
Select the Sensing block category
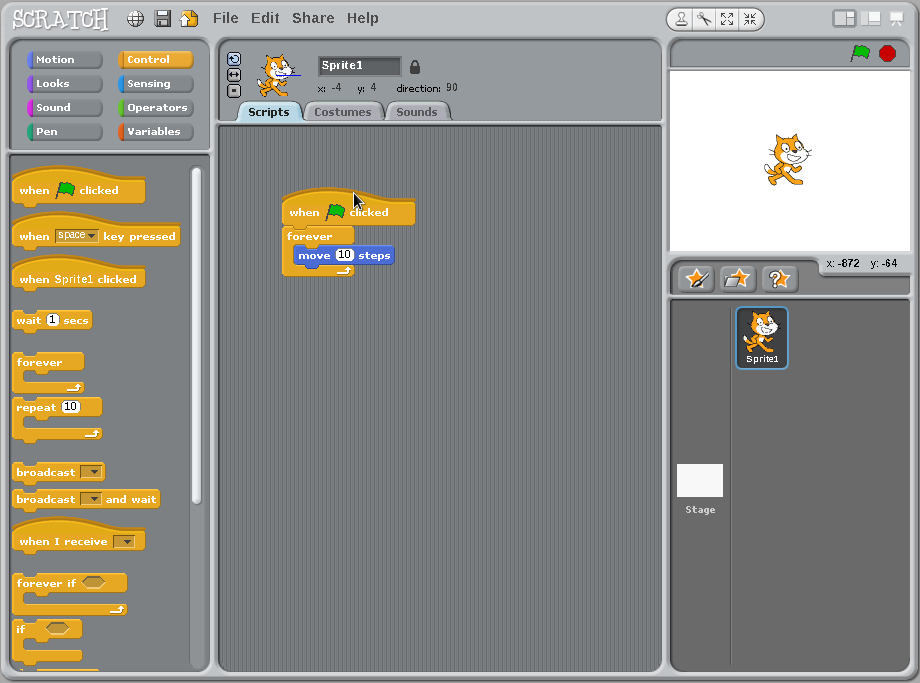click(x=155, y=83)
